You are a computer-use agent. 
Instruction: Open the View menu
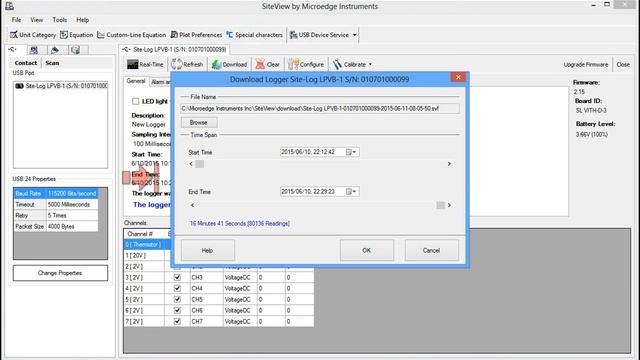36,20
